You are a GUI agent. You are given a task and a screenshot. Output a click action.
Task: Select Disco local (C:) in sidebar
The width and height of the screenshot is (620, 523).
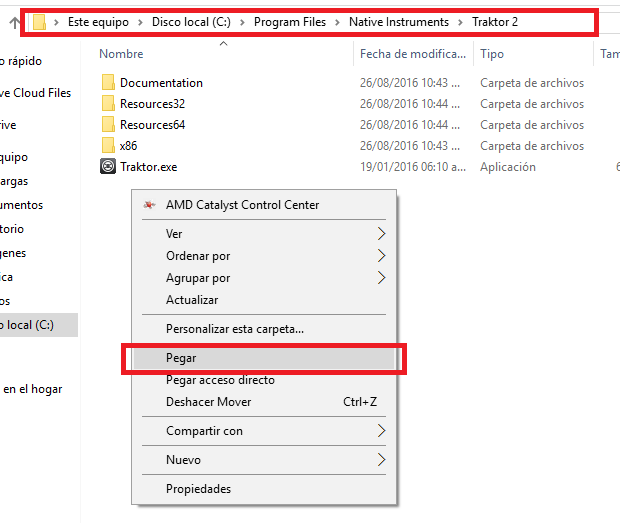(39, 325)
